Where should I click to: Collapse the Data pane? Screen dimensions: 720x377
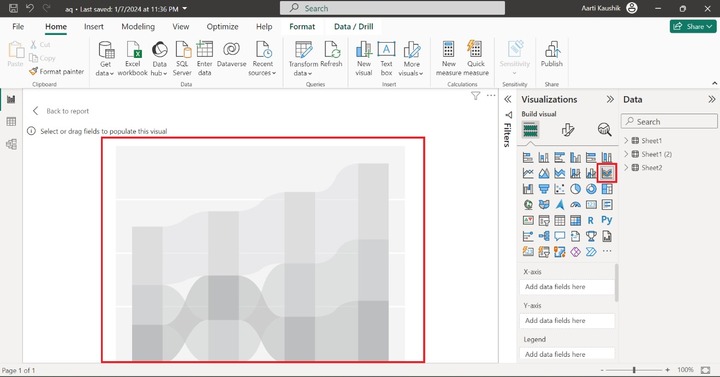point(711,99)
